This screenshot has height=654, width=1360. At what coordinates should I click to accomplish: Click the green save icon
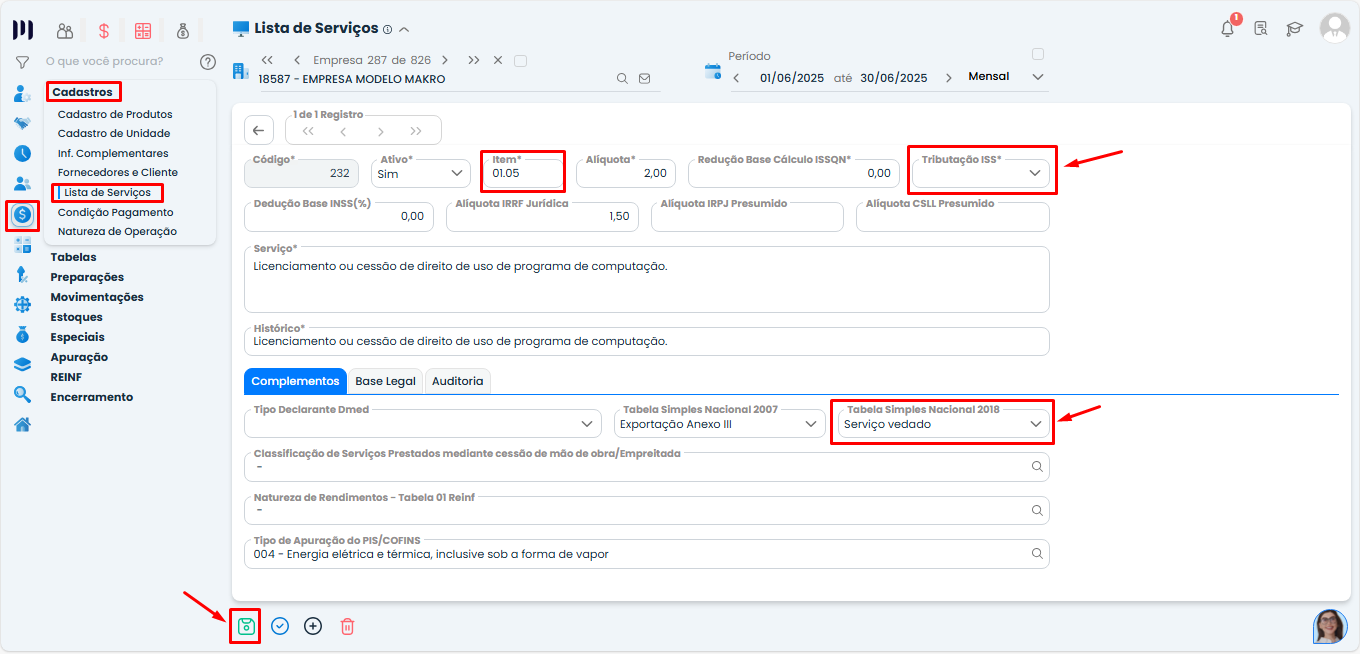(246, 627)
